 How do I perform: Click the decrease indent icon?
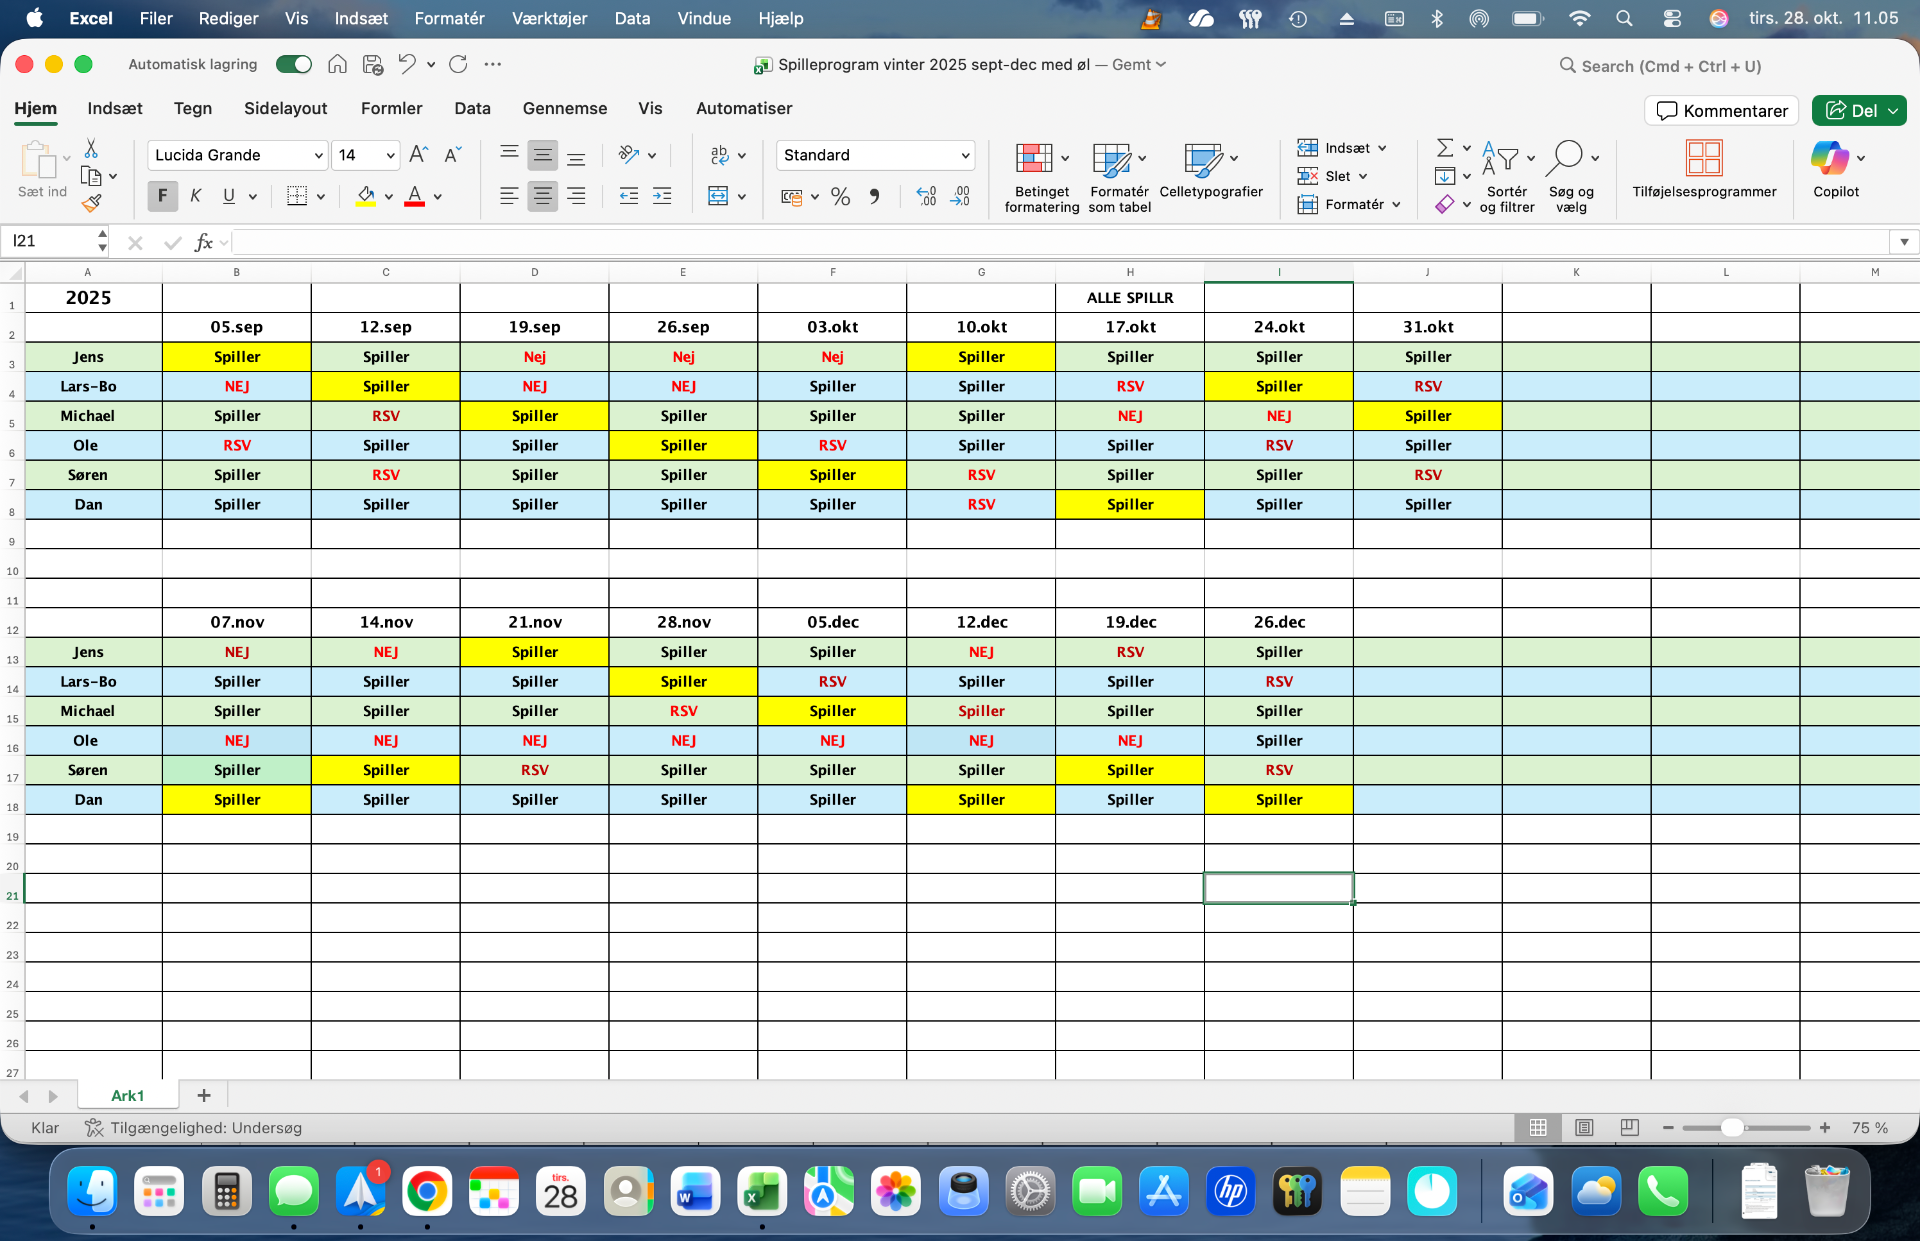tap(629, 196)
